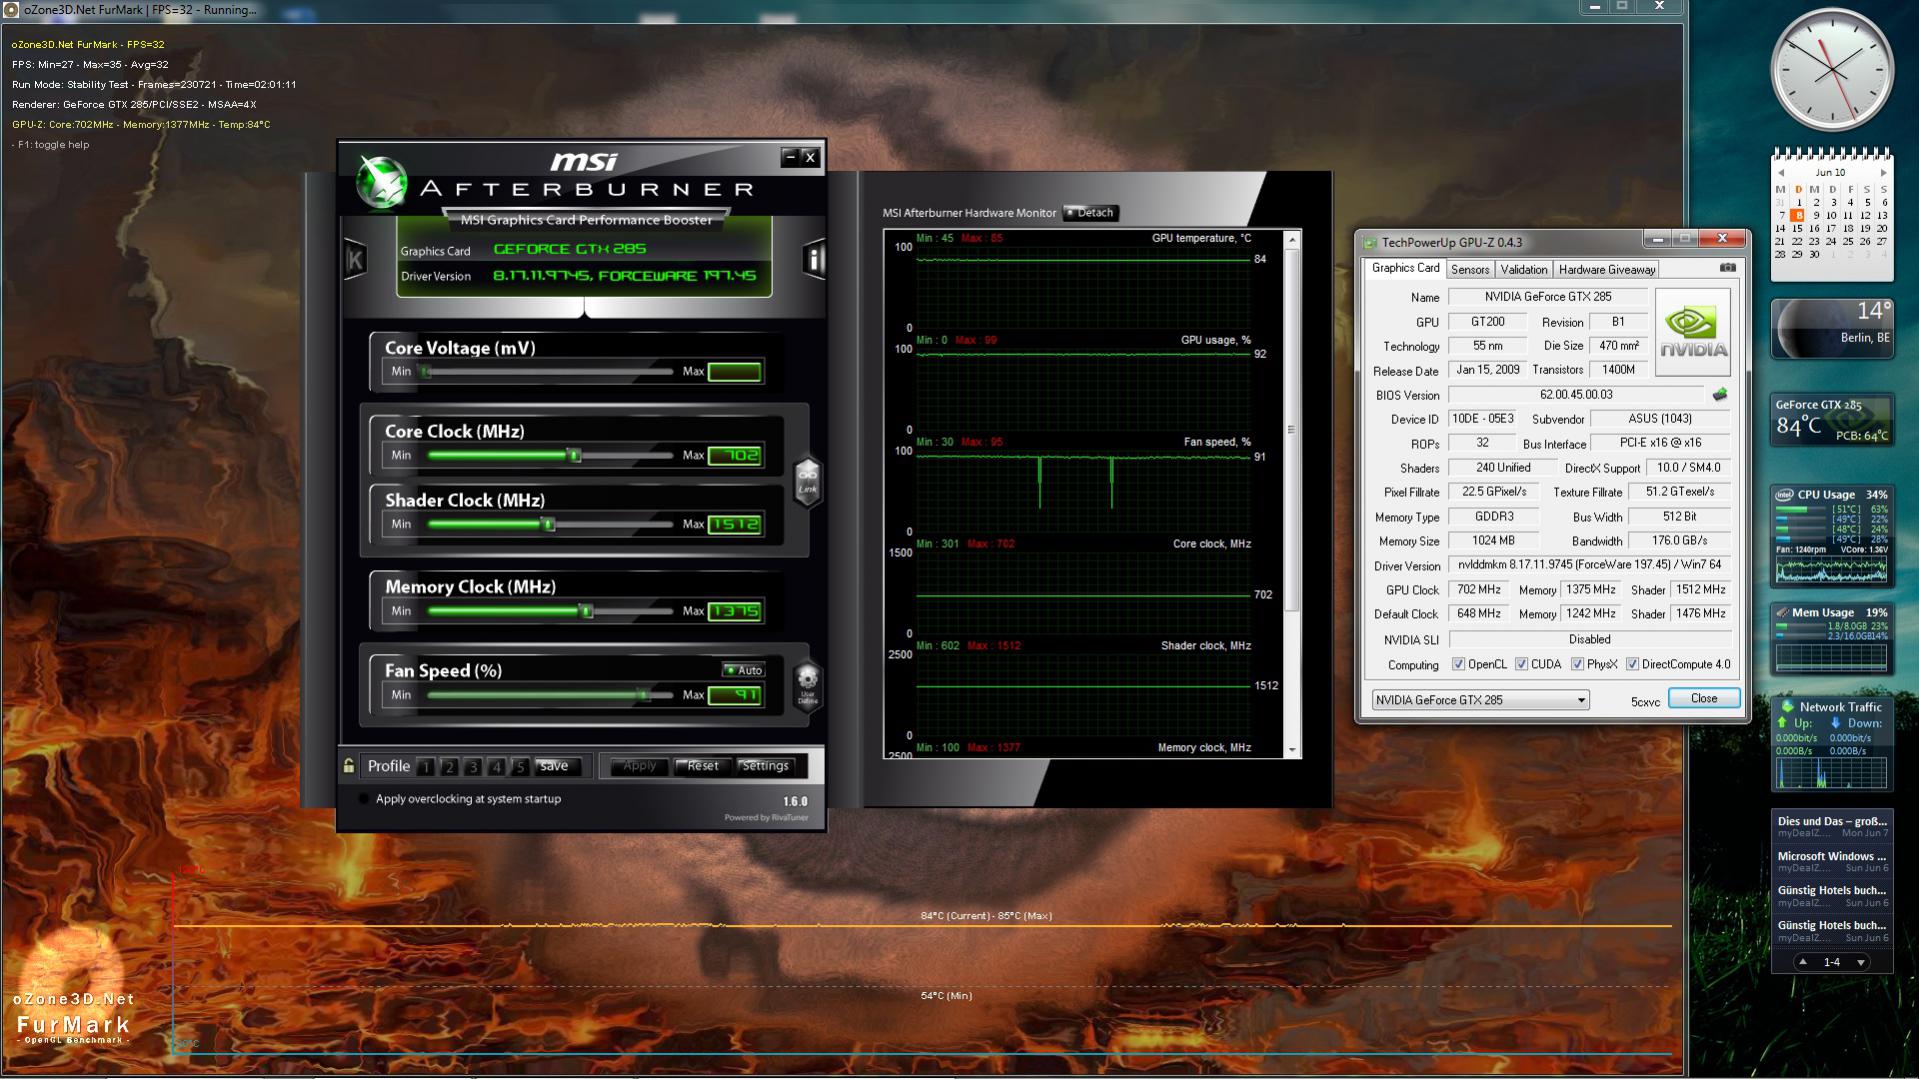The width and height of the screenshot is (1919, 1079).
Task: Click the Memory Clock slider handle
Action: [587, 611]
